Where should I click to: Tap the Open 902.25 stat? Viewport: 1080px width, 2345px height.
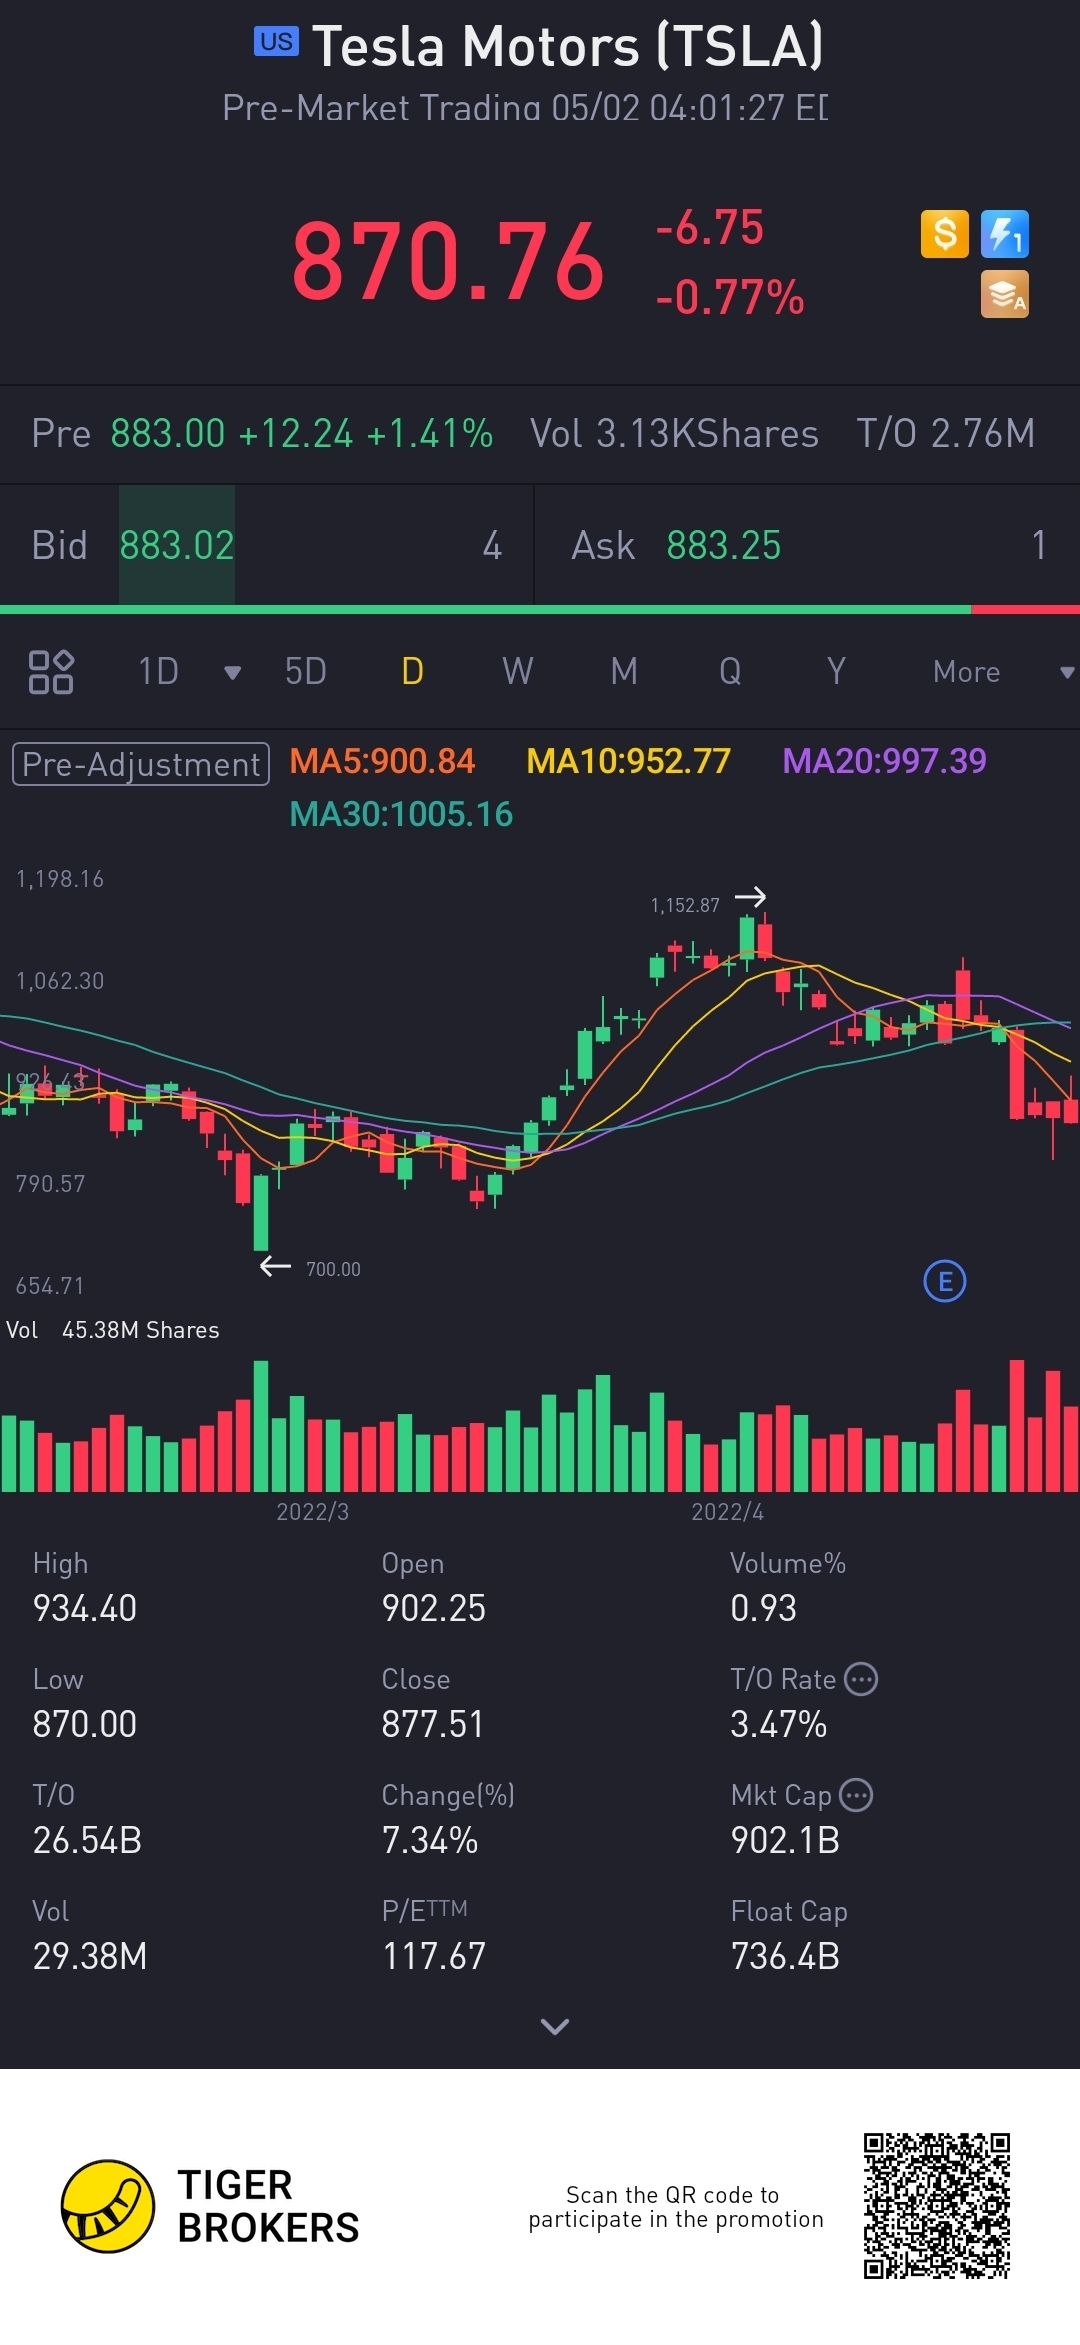tap(433, 1586)
